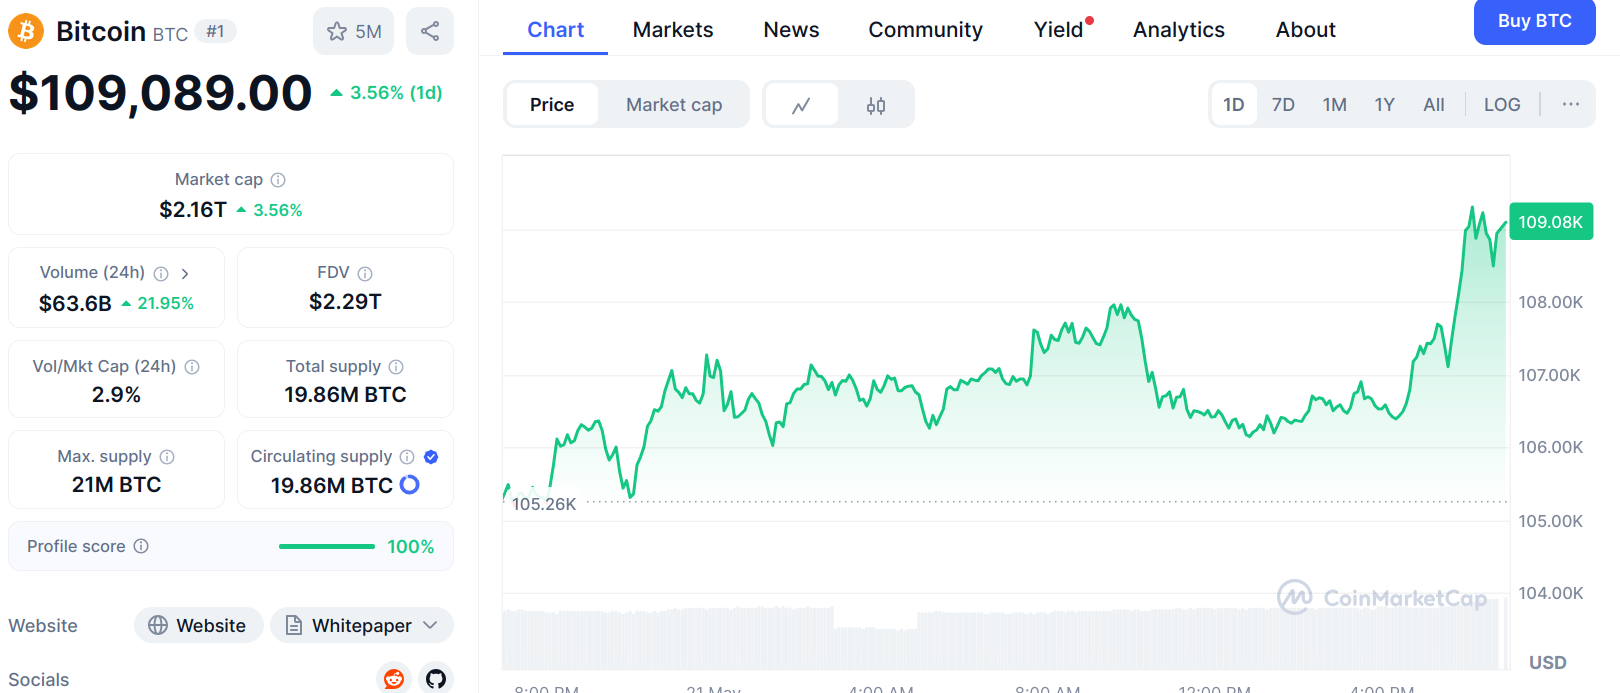Image resolution: width=1620 pixels, height=693 pixels.
Task: Open chart more options ellipsis
Action: pos(1571,104)
